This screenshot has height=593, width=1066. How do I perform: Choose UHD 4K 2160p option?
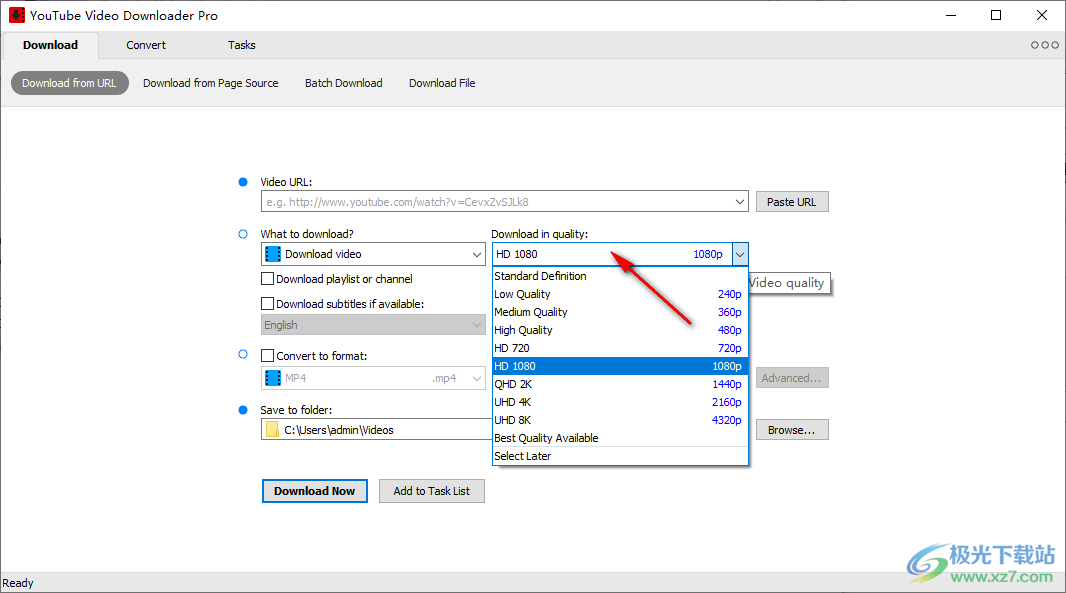click(620, 403)
